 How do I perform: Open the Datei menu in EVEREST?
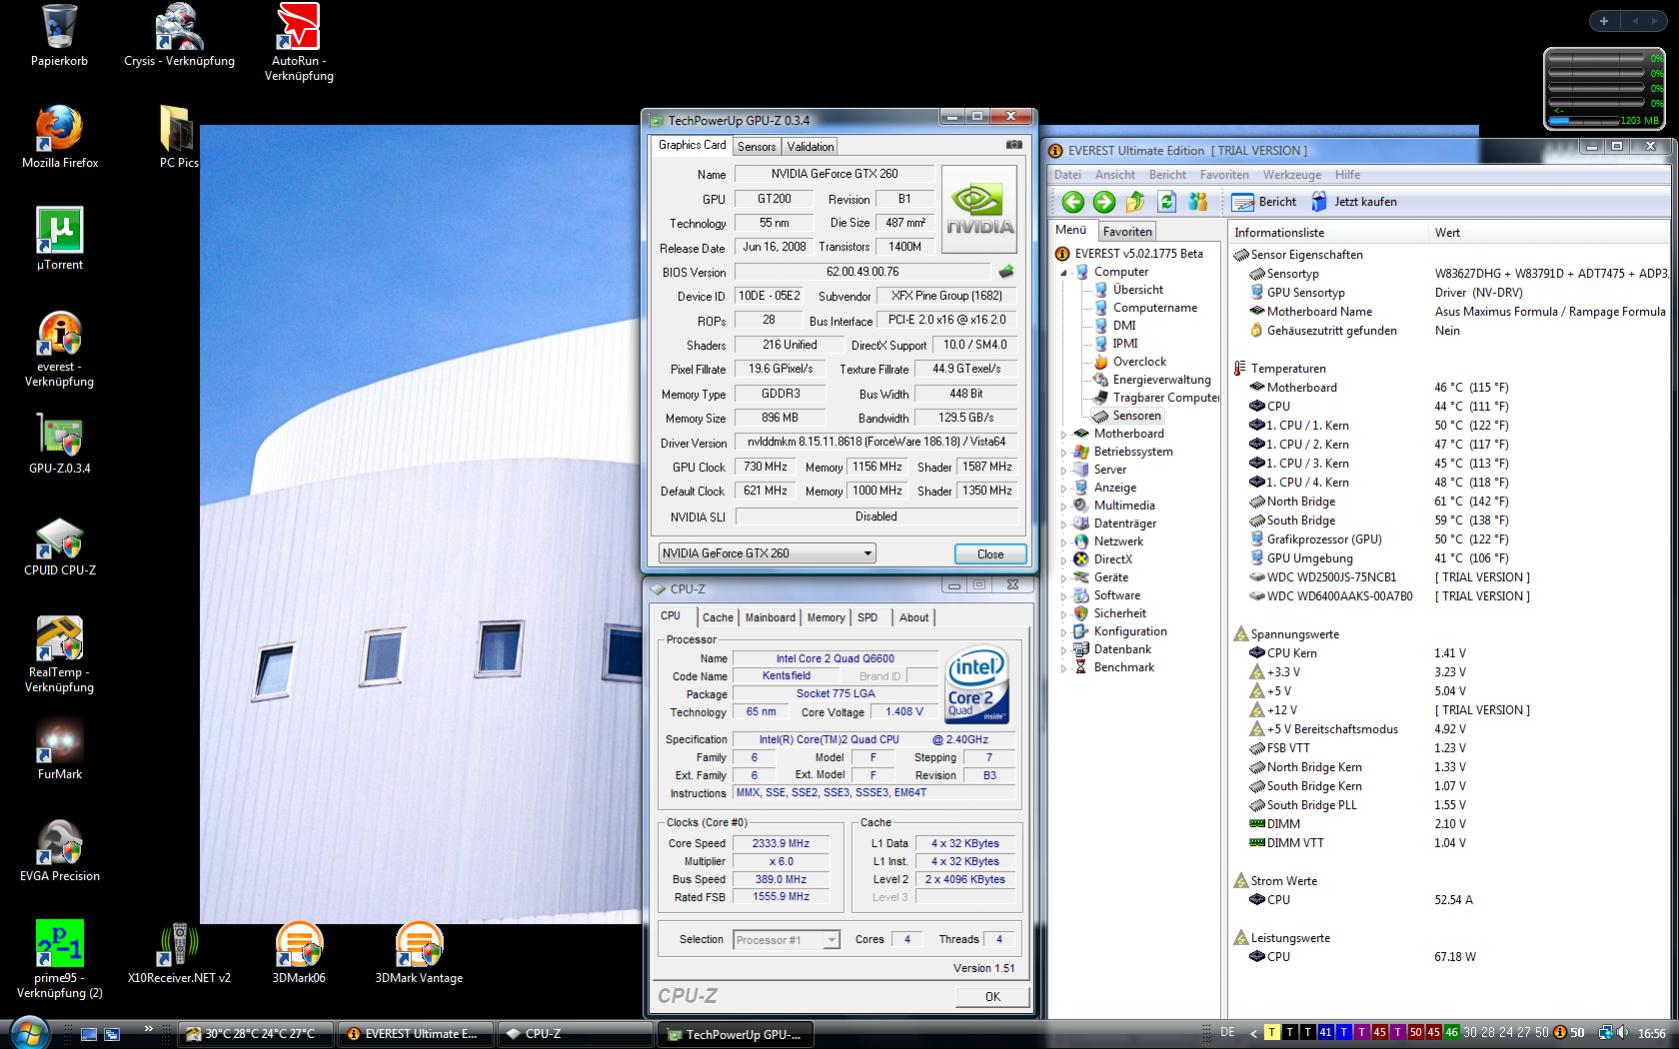point(1067,175)
